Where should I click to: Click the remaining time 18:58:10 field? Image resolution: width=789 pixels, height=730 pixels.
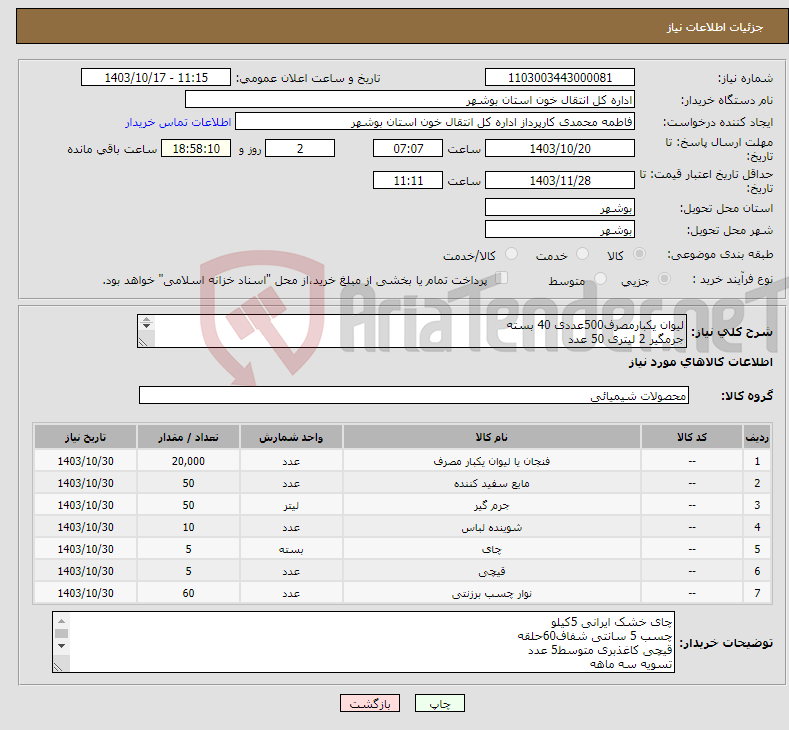tap(196, 148)
